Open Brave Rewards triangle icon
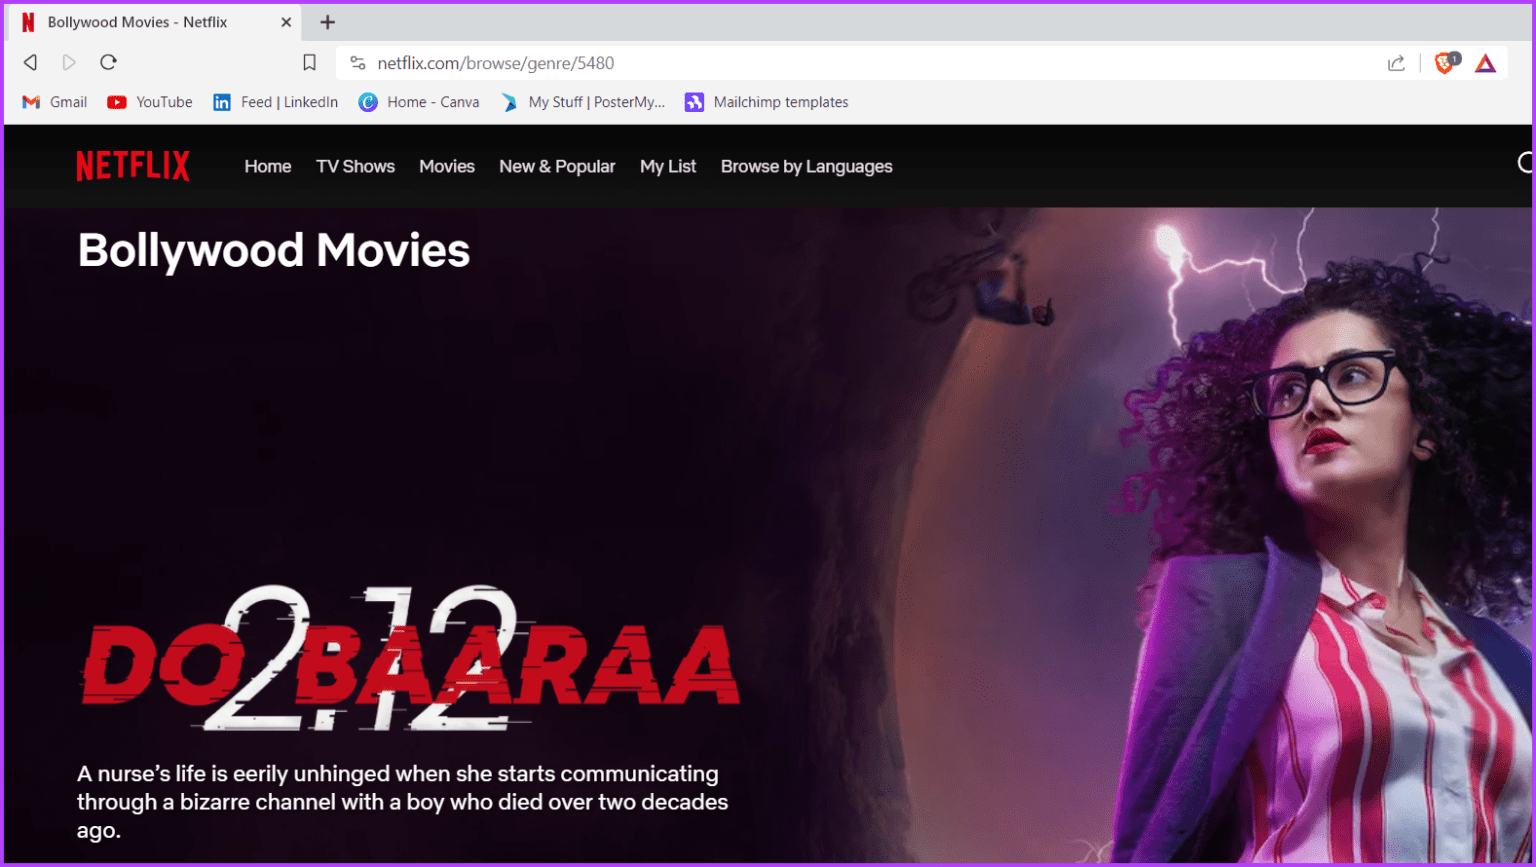This screenshot has height=867, width=1536. [1485, 63]
